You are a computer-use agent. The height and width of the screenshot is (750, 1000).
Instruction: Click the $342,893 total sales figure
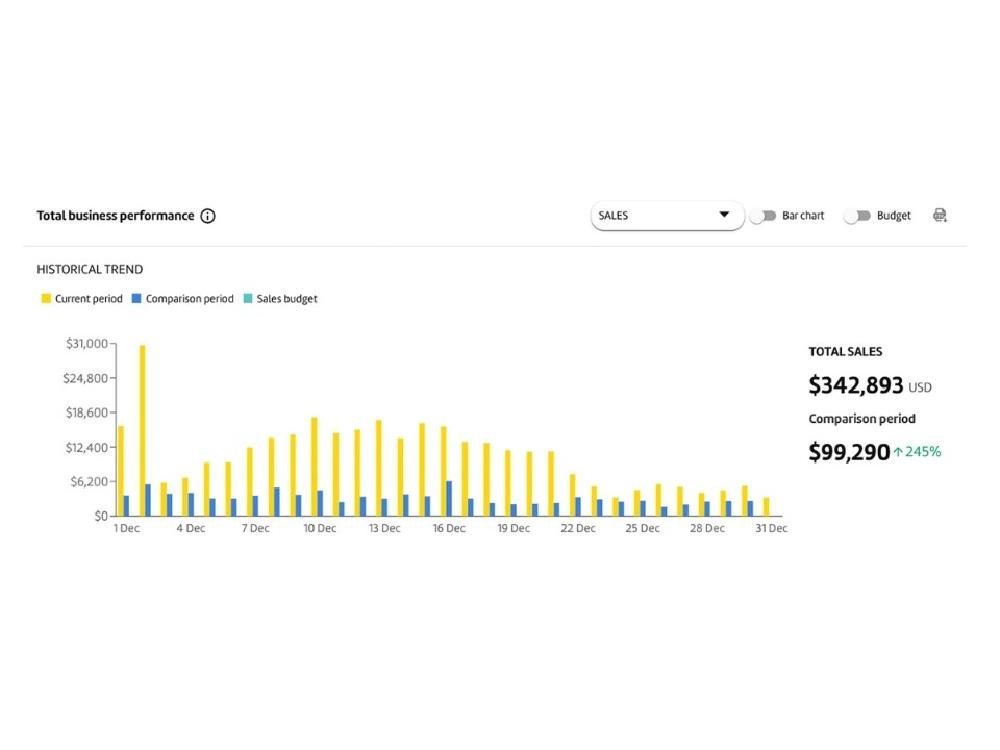tap(855, 385)
